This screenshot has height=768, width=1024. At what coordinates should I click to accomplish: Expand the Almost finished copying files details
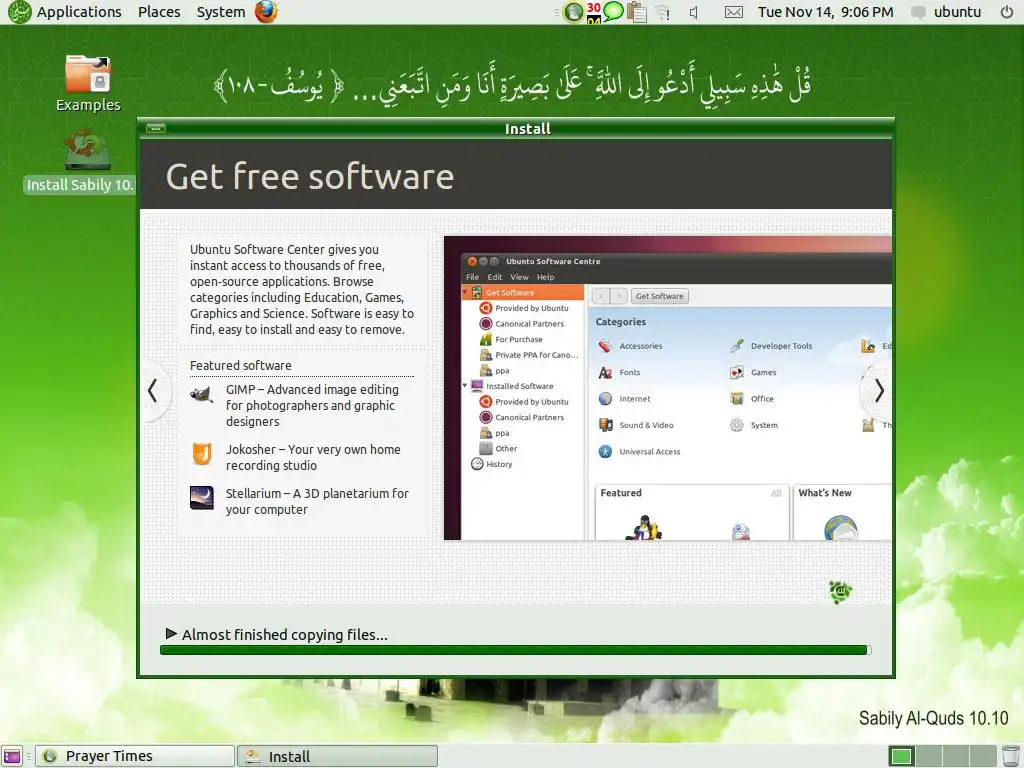pyautogui.click(x=171, y=633)
